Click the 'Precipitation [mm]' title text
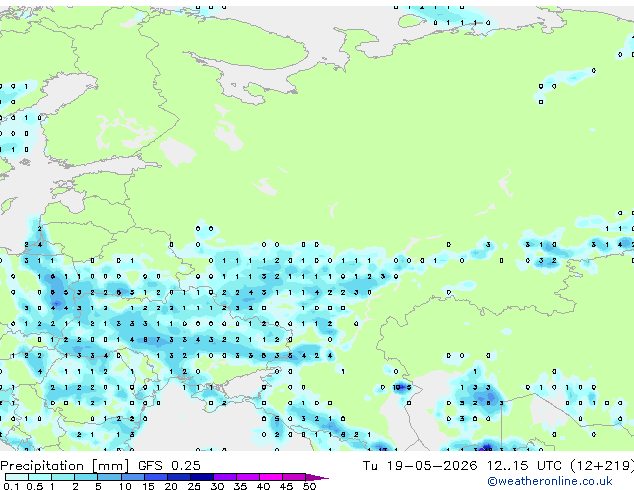This screenshot has width=634, height=490. 65,466
